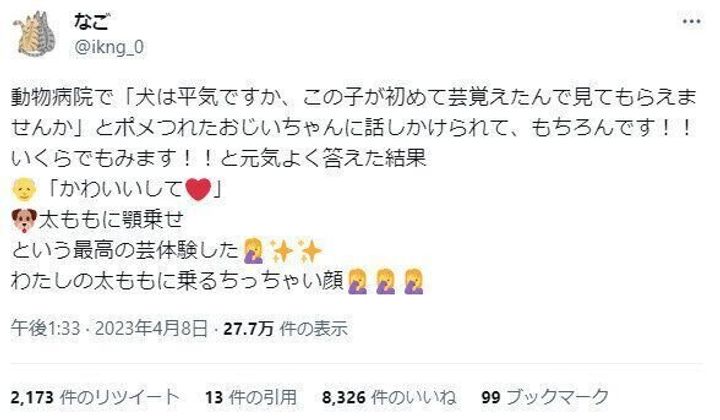Click the line わたしの太ももに乗るちっちゃい顔
Image resolution: width=720 pixels, height=420 pixels.
[177, 281]
